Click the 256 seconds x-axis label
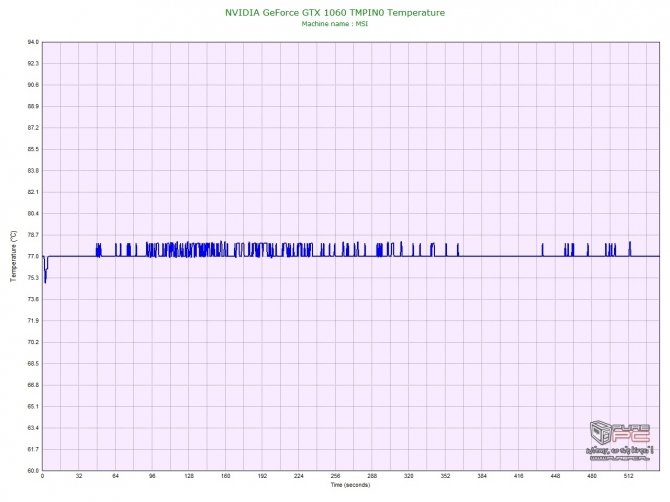 [335, 476]
